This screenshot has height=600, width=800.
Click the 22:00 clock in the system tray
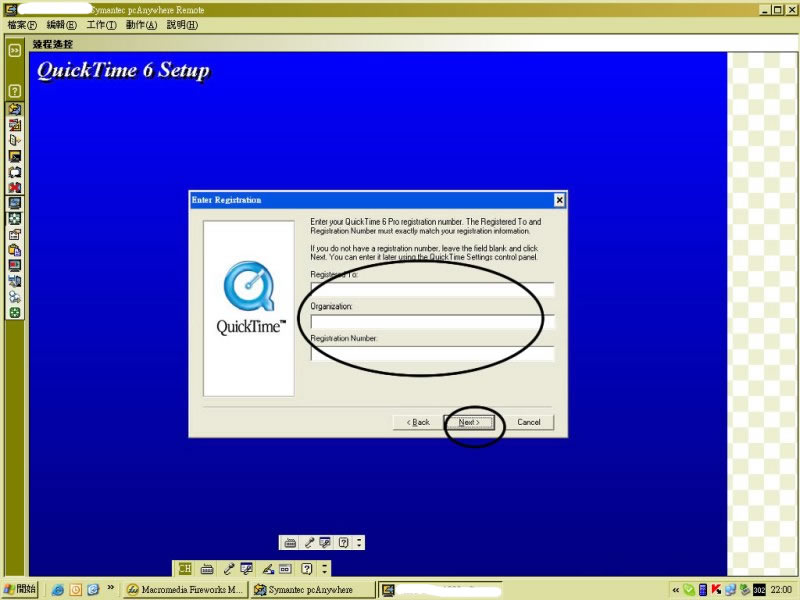click(x=781, y=590)
